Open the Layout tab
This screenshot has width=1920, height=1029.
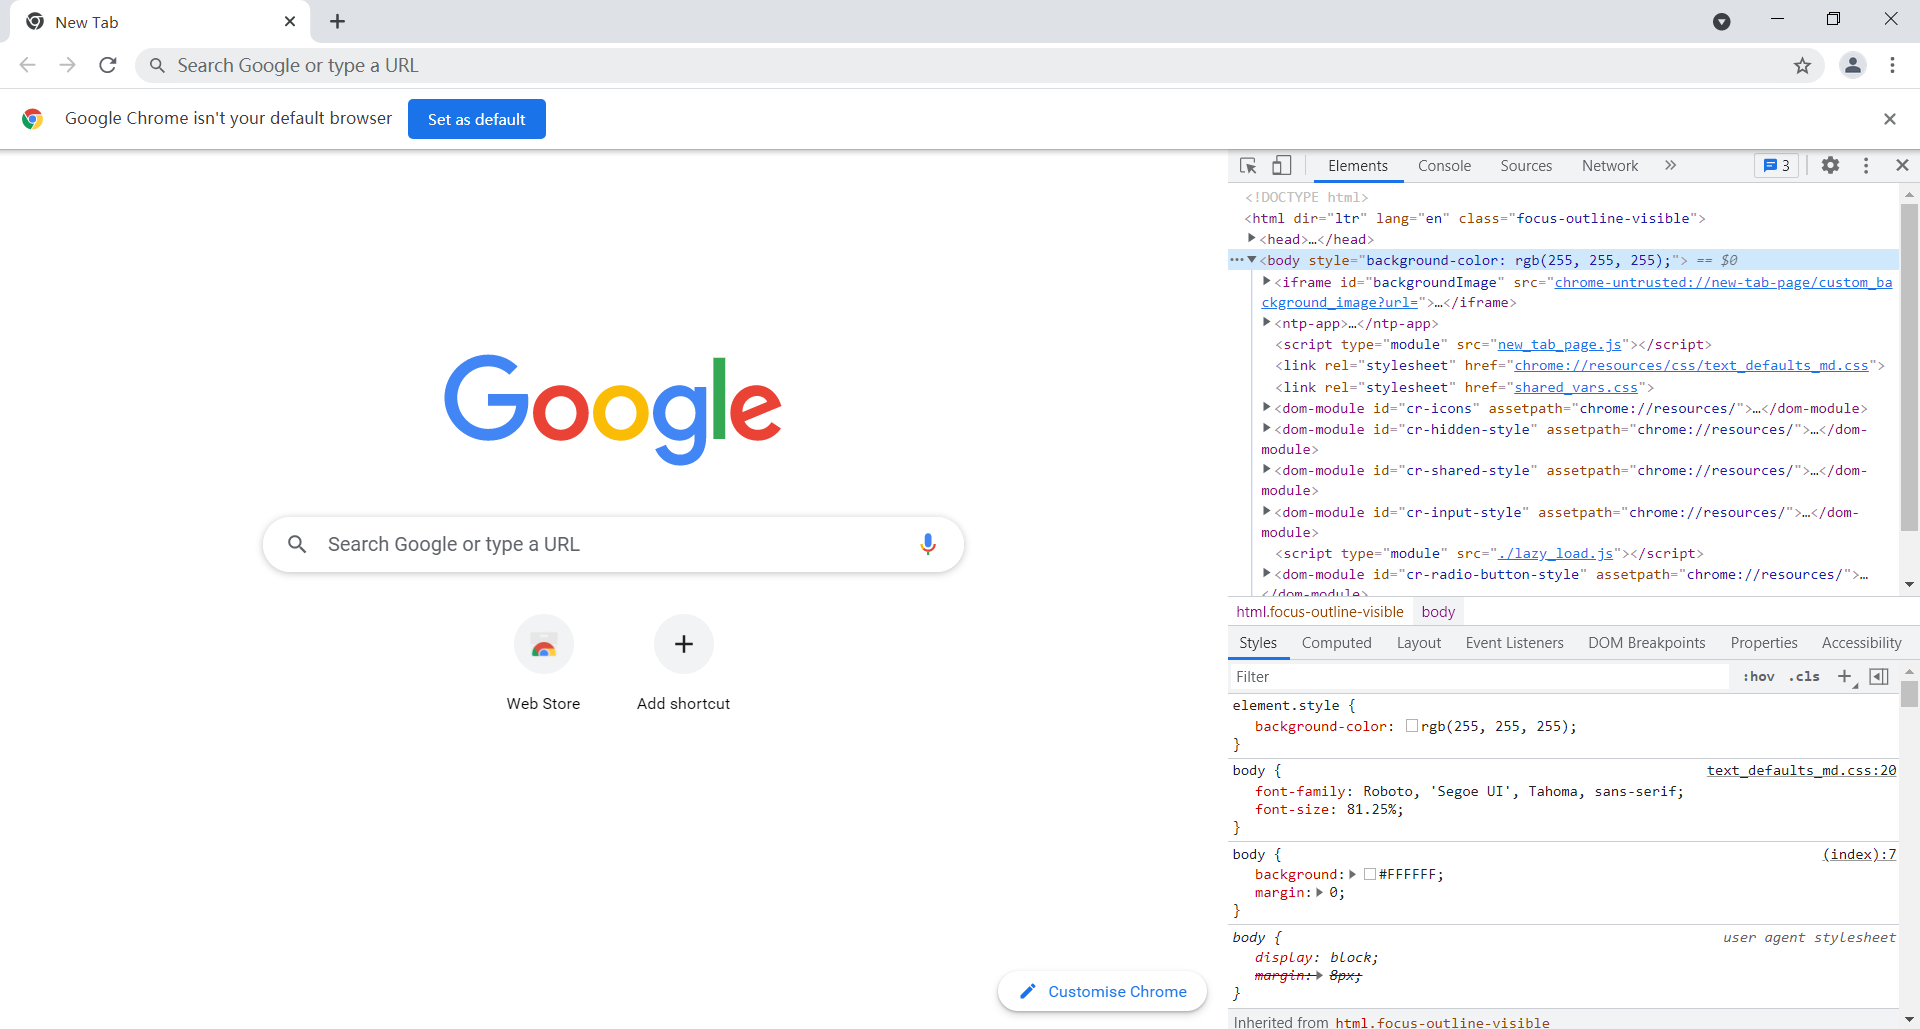point(1419,643)
